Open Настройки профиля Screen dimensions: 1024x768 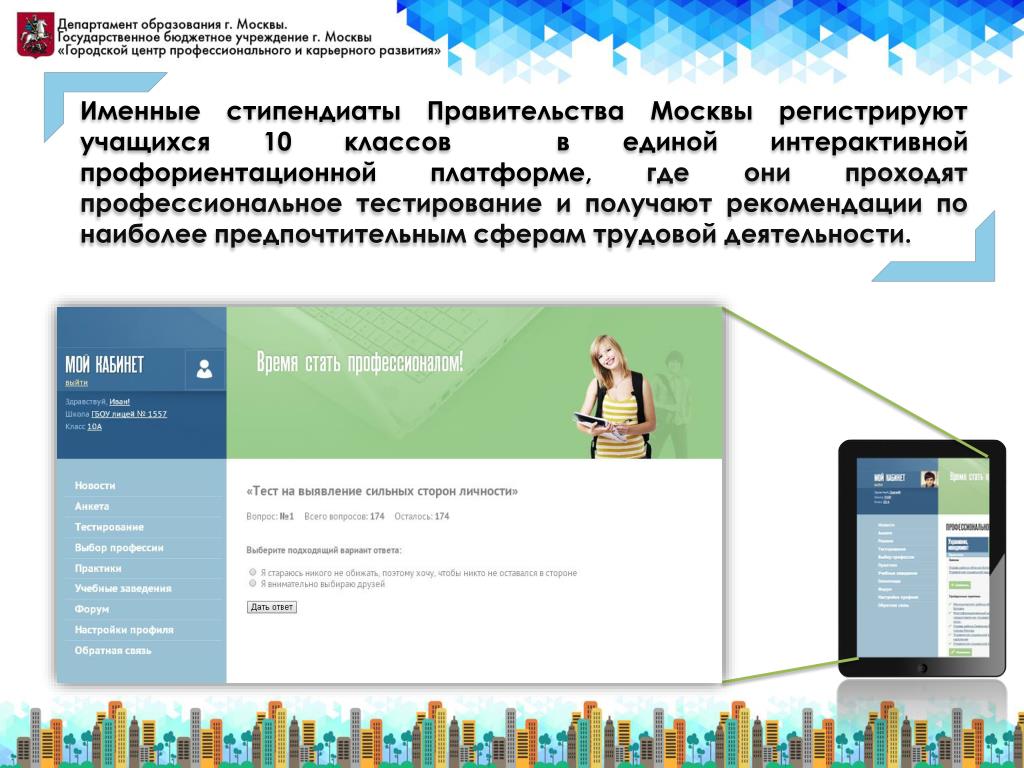124,630
